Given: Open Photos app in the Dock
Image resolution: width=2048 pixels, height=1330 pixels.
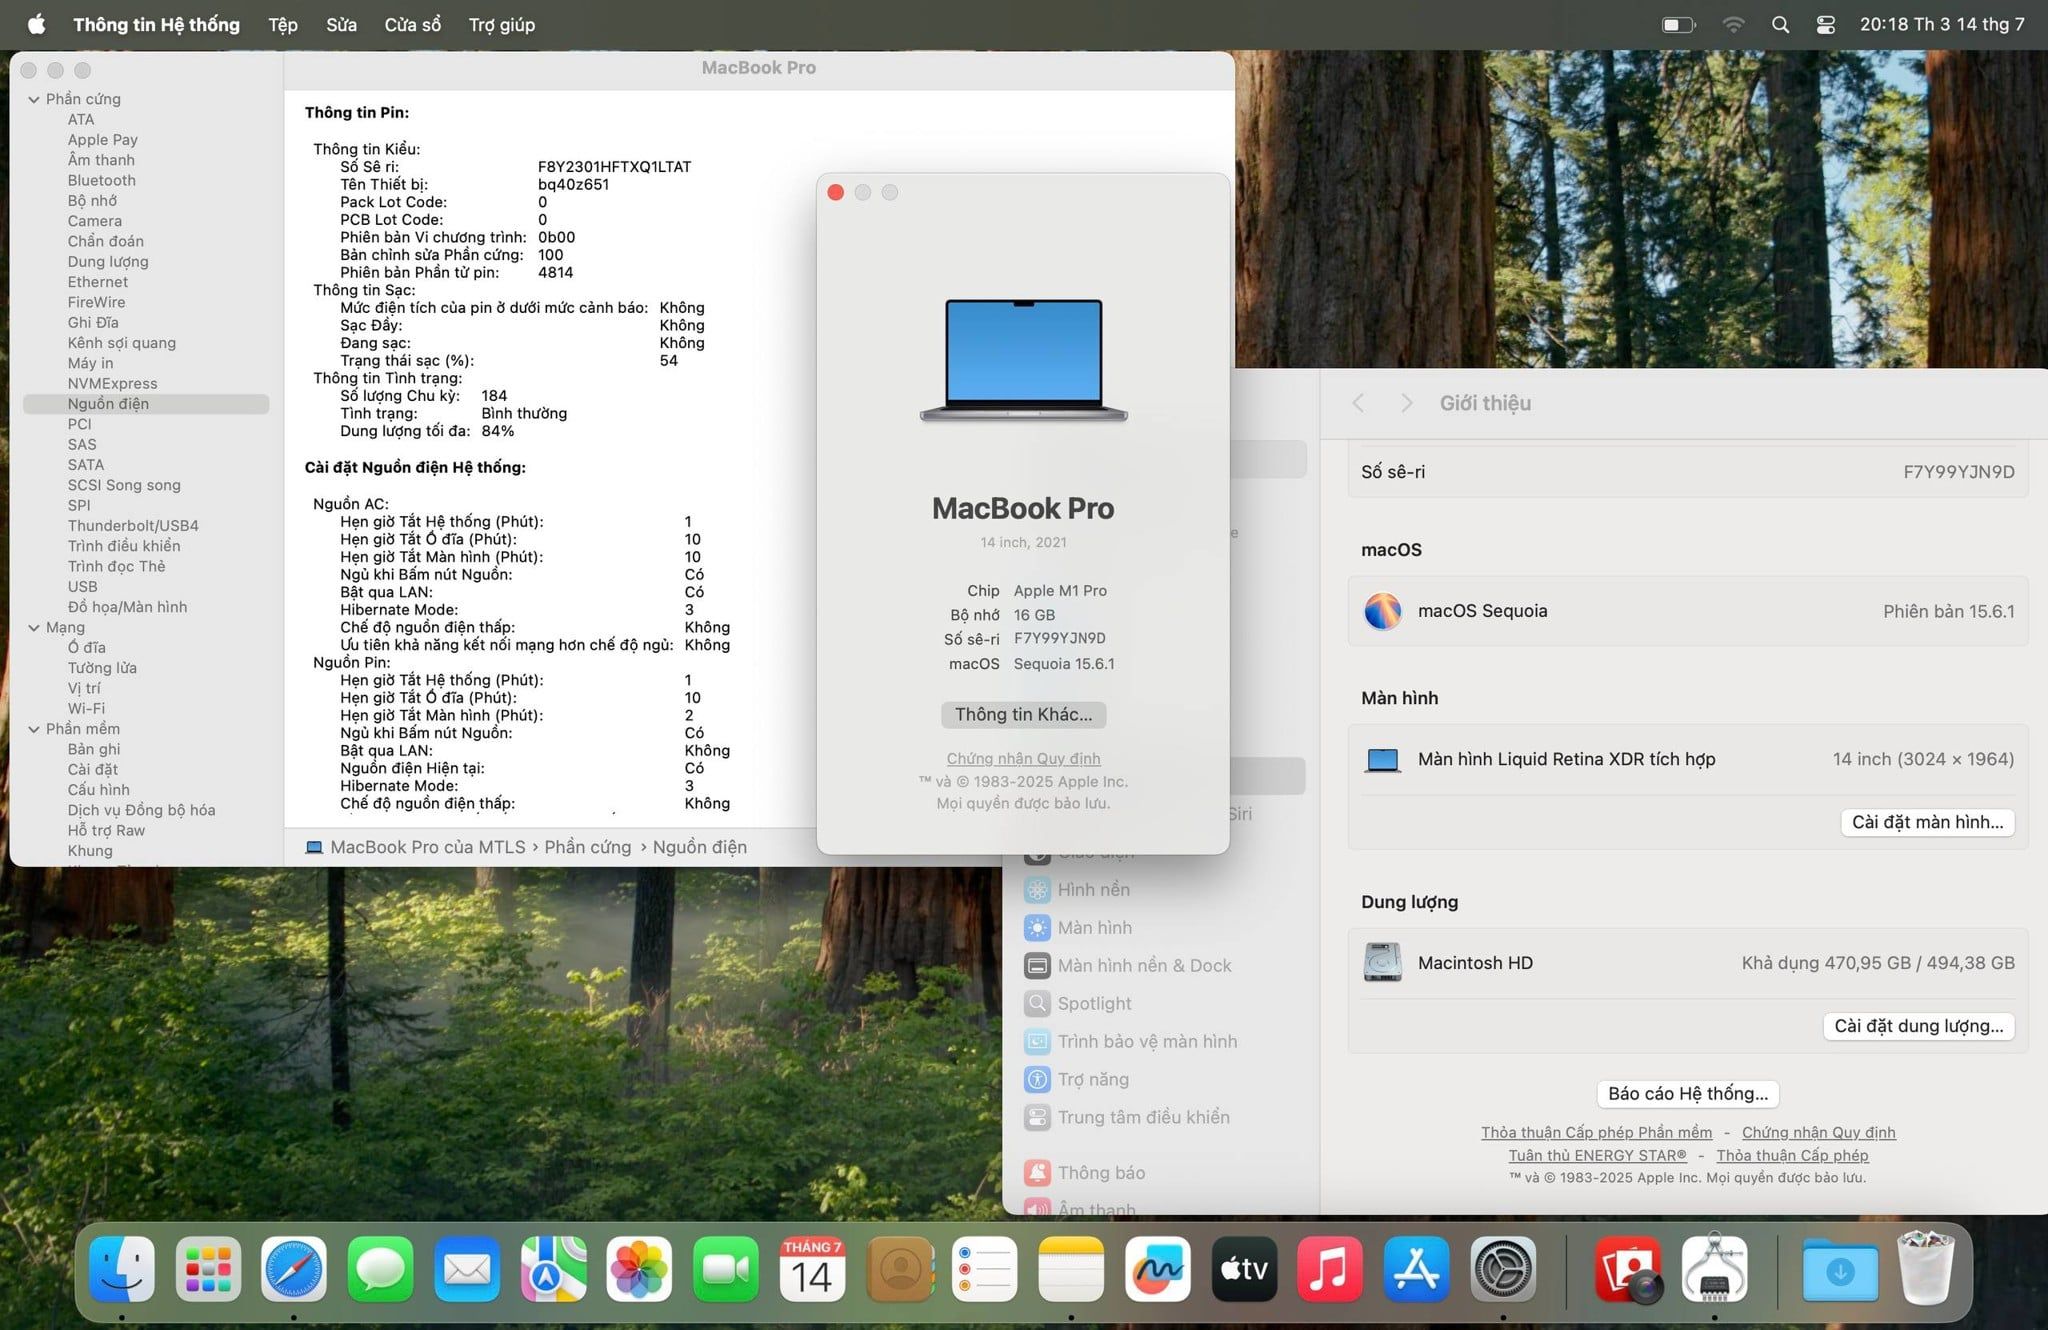Looking at the screenshot, I should pyautogui.click(x=639, y=1269).
